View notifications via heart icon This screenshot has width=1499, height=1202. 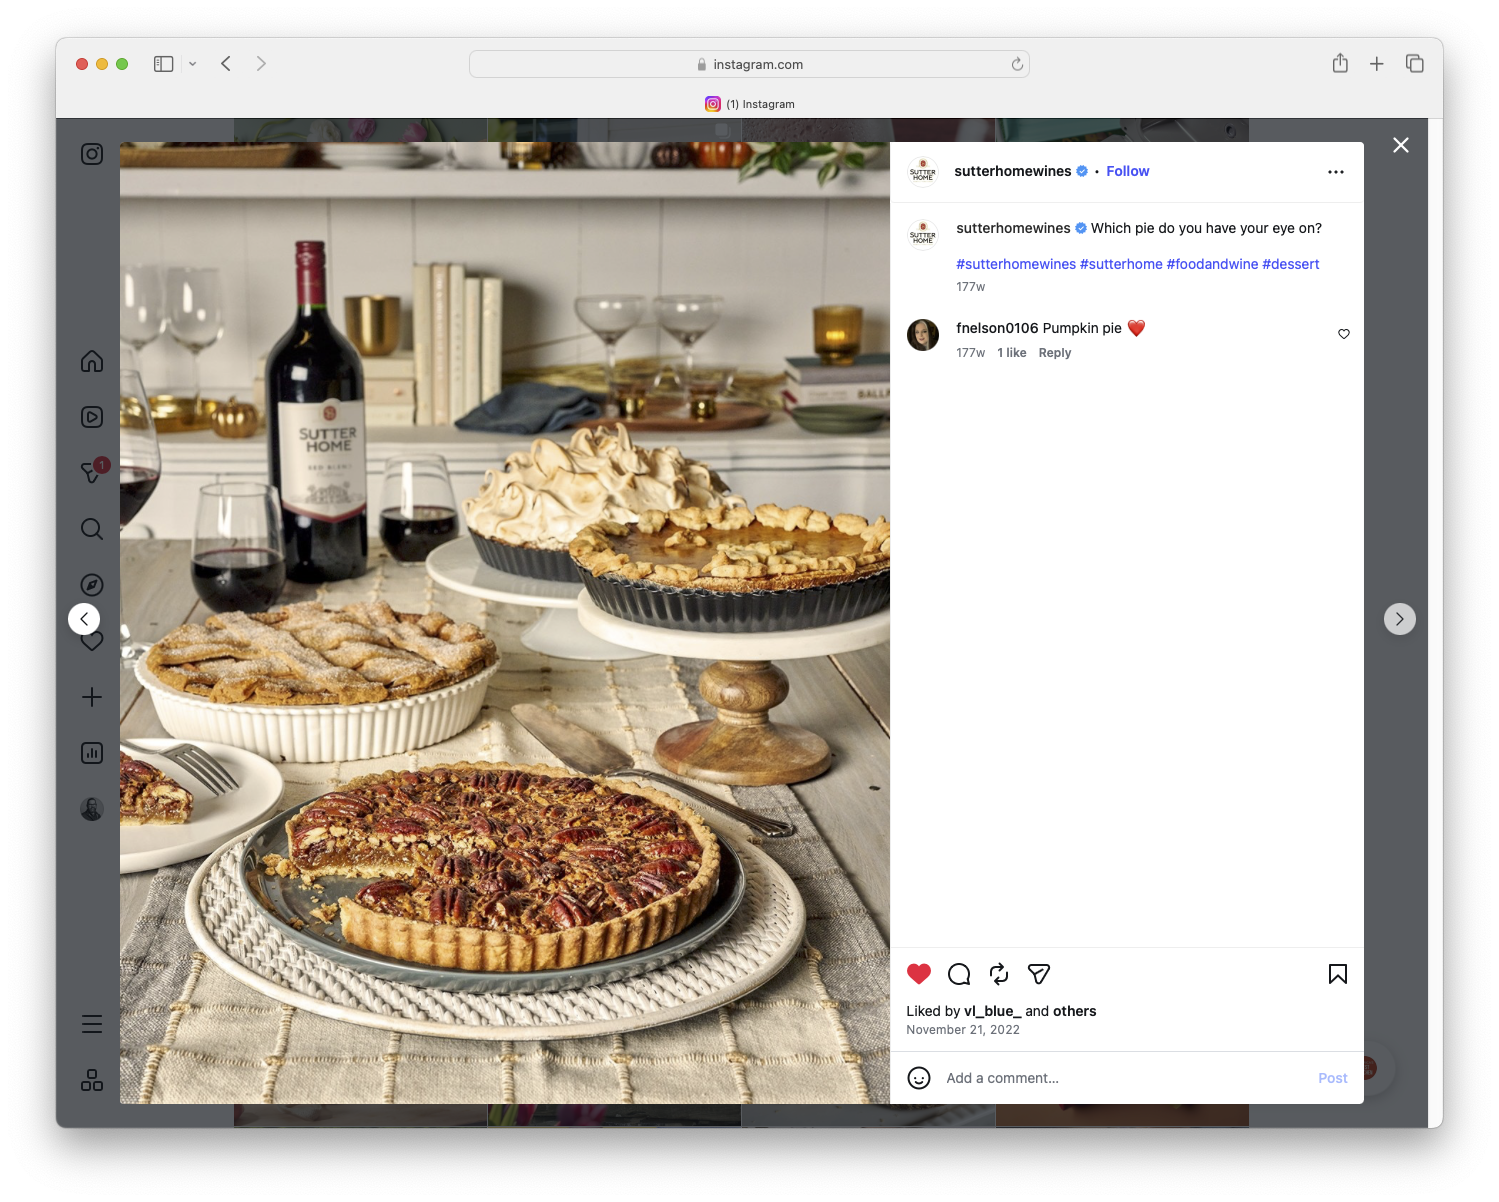(91, 641)
